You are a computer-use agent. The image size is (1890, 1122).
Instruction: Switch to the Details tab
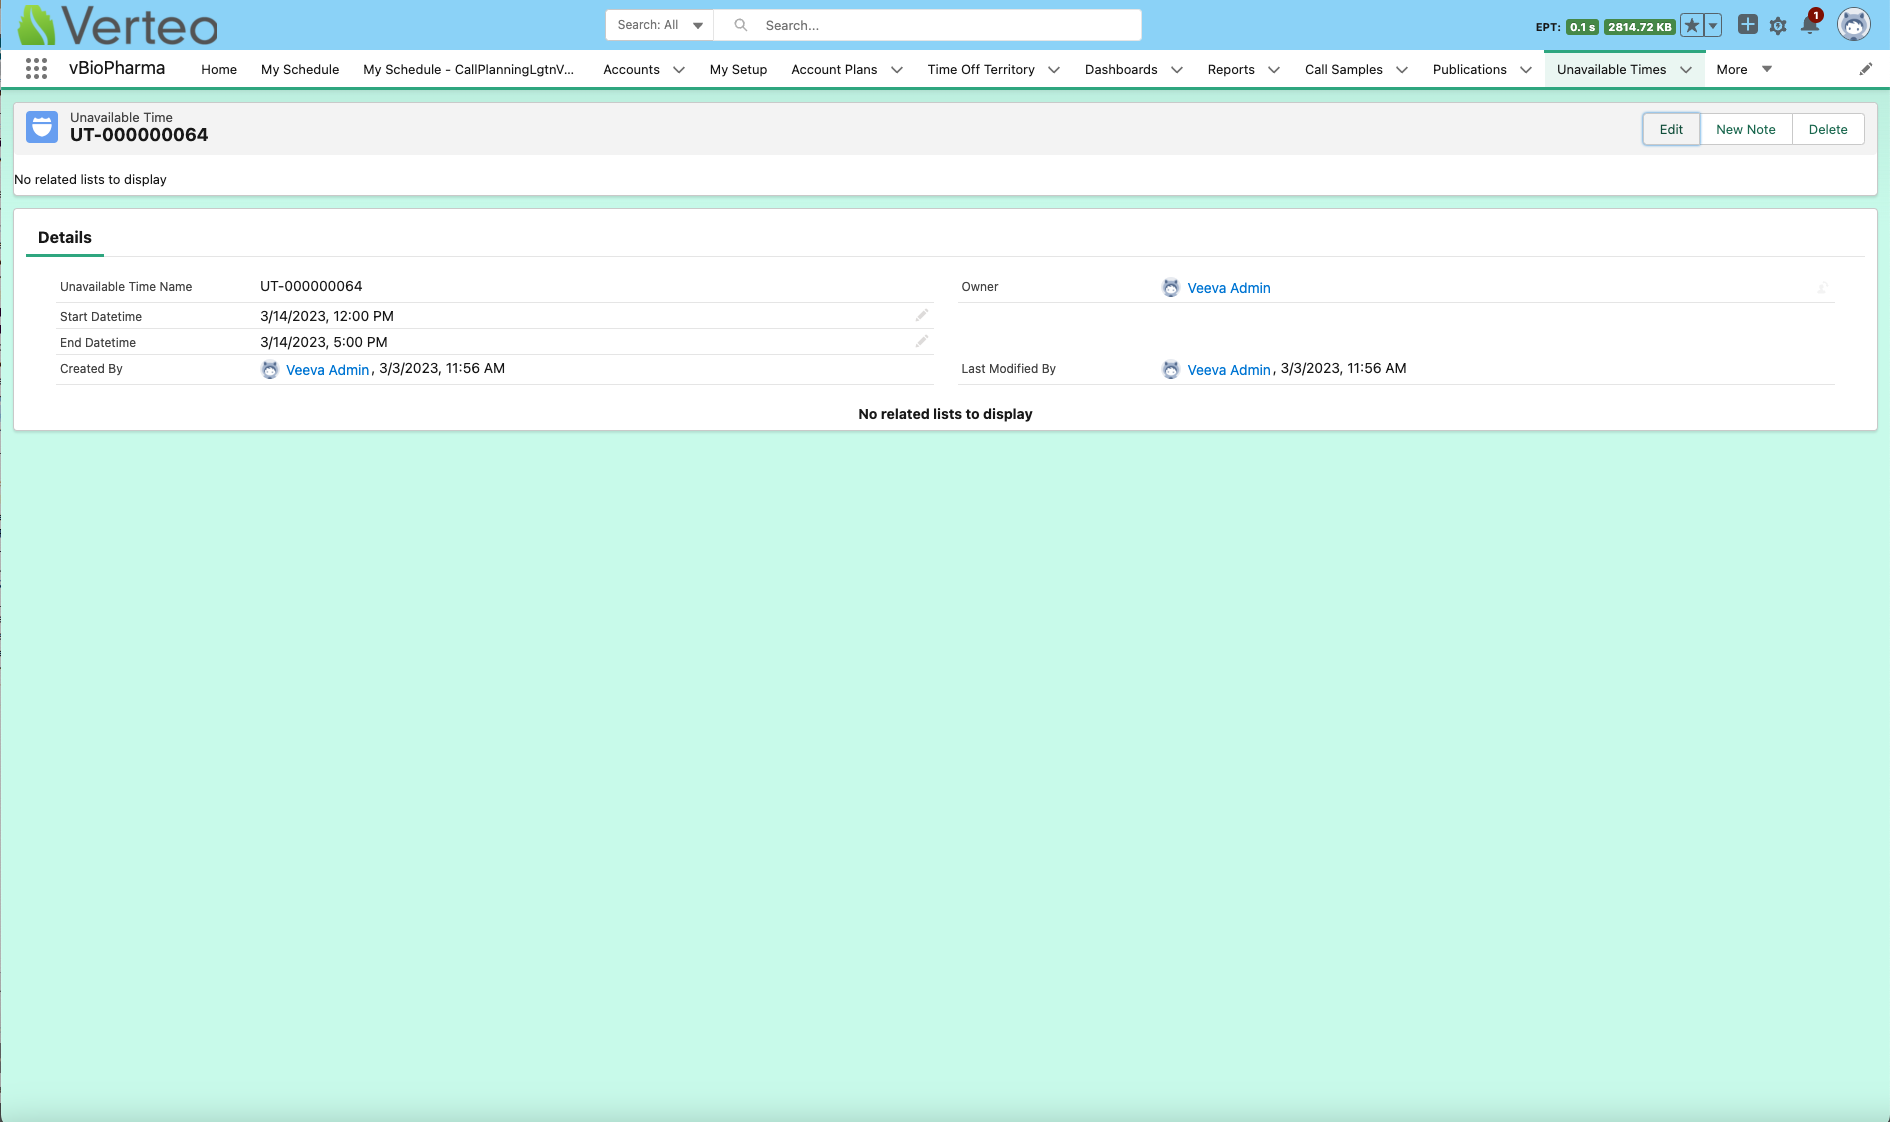[x=65, y=237]
